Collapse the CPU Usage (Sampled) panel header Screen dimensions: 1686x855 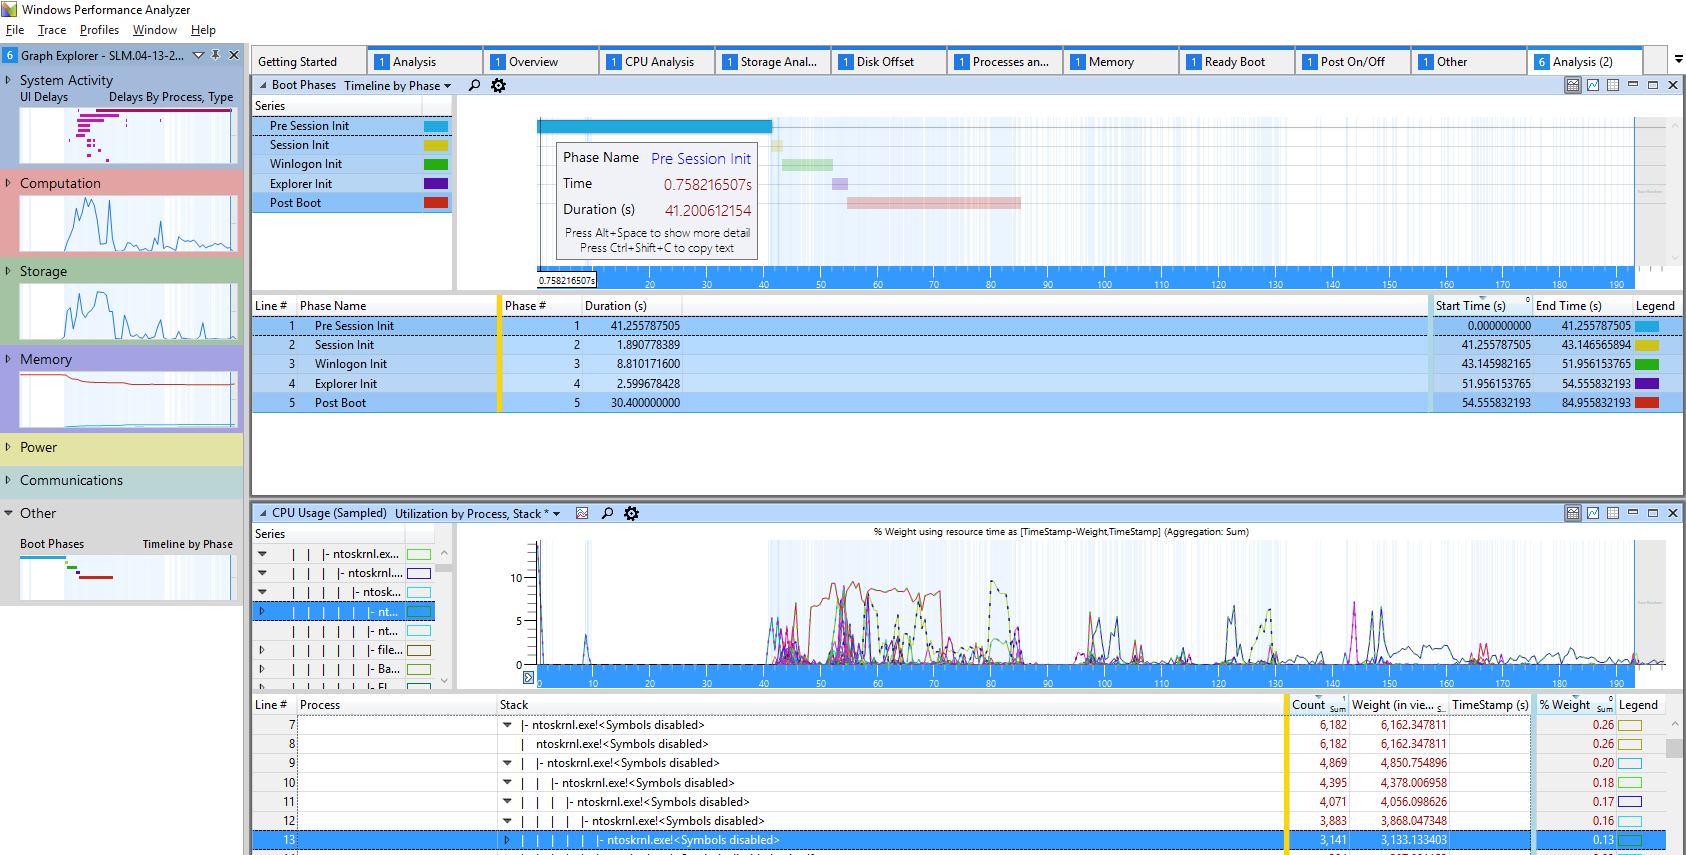pos(263,514)
